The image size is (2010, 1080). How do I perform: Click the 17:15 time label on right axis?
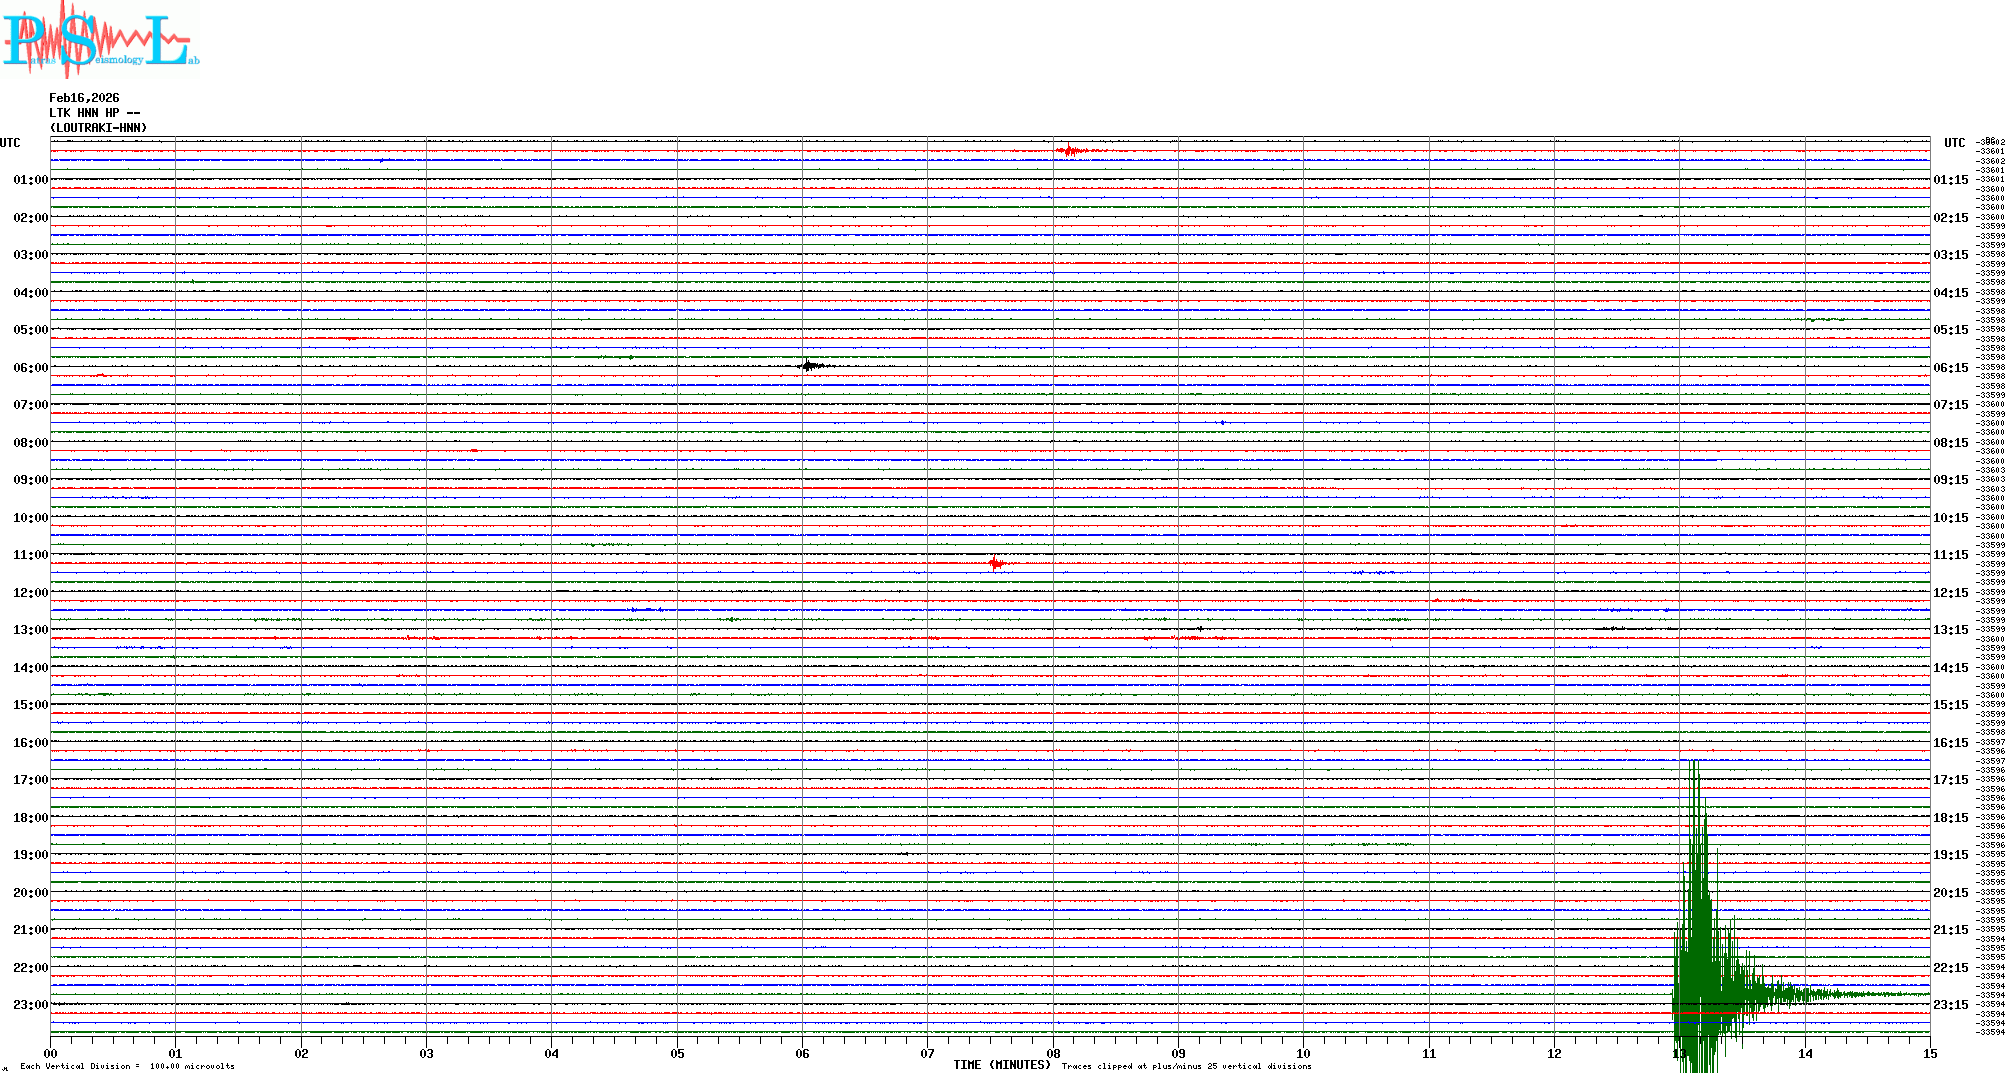click(1950, 780)
